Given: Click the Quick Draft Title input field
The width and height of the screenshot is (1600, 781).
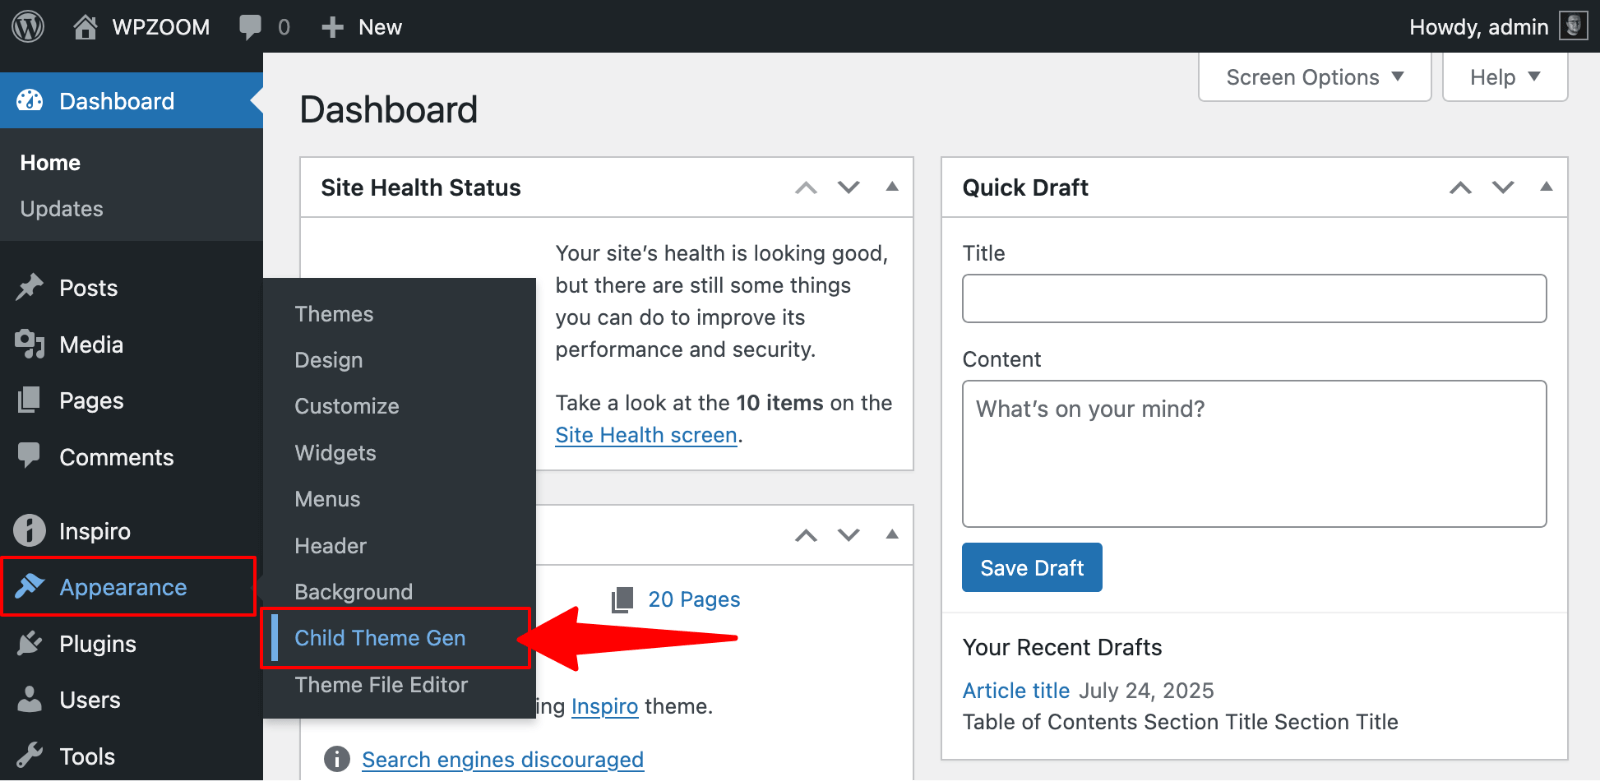Looking at the screenshot, I should (1254, 299).
